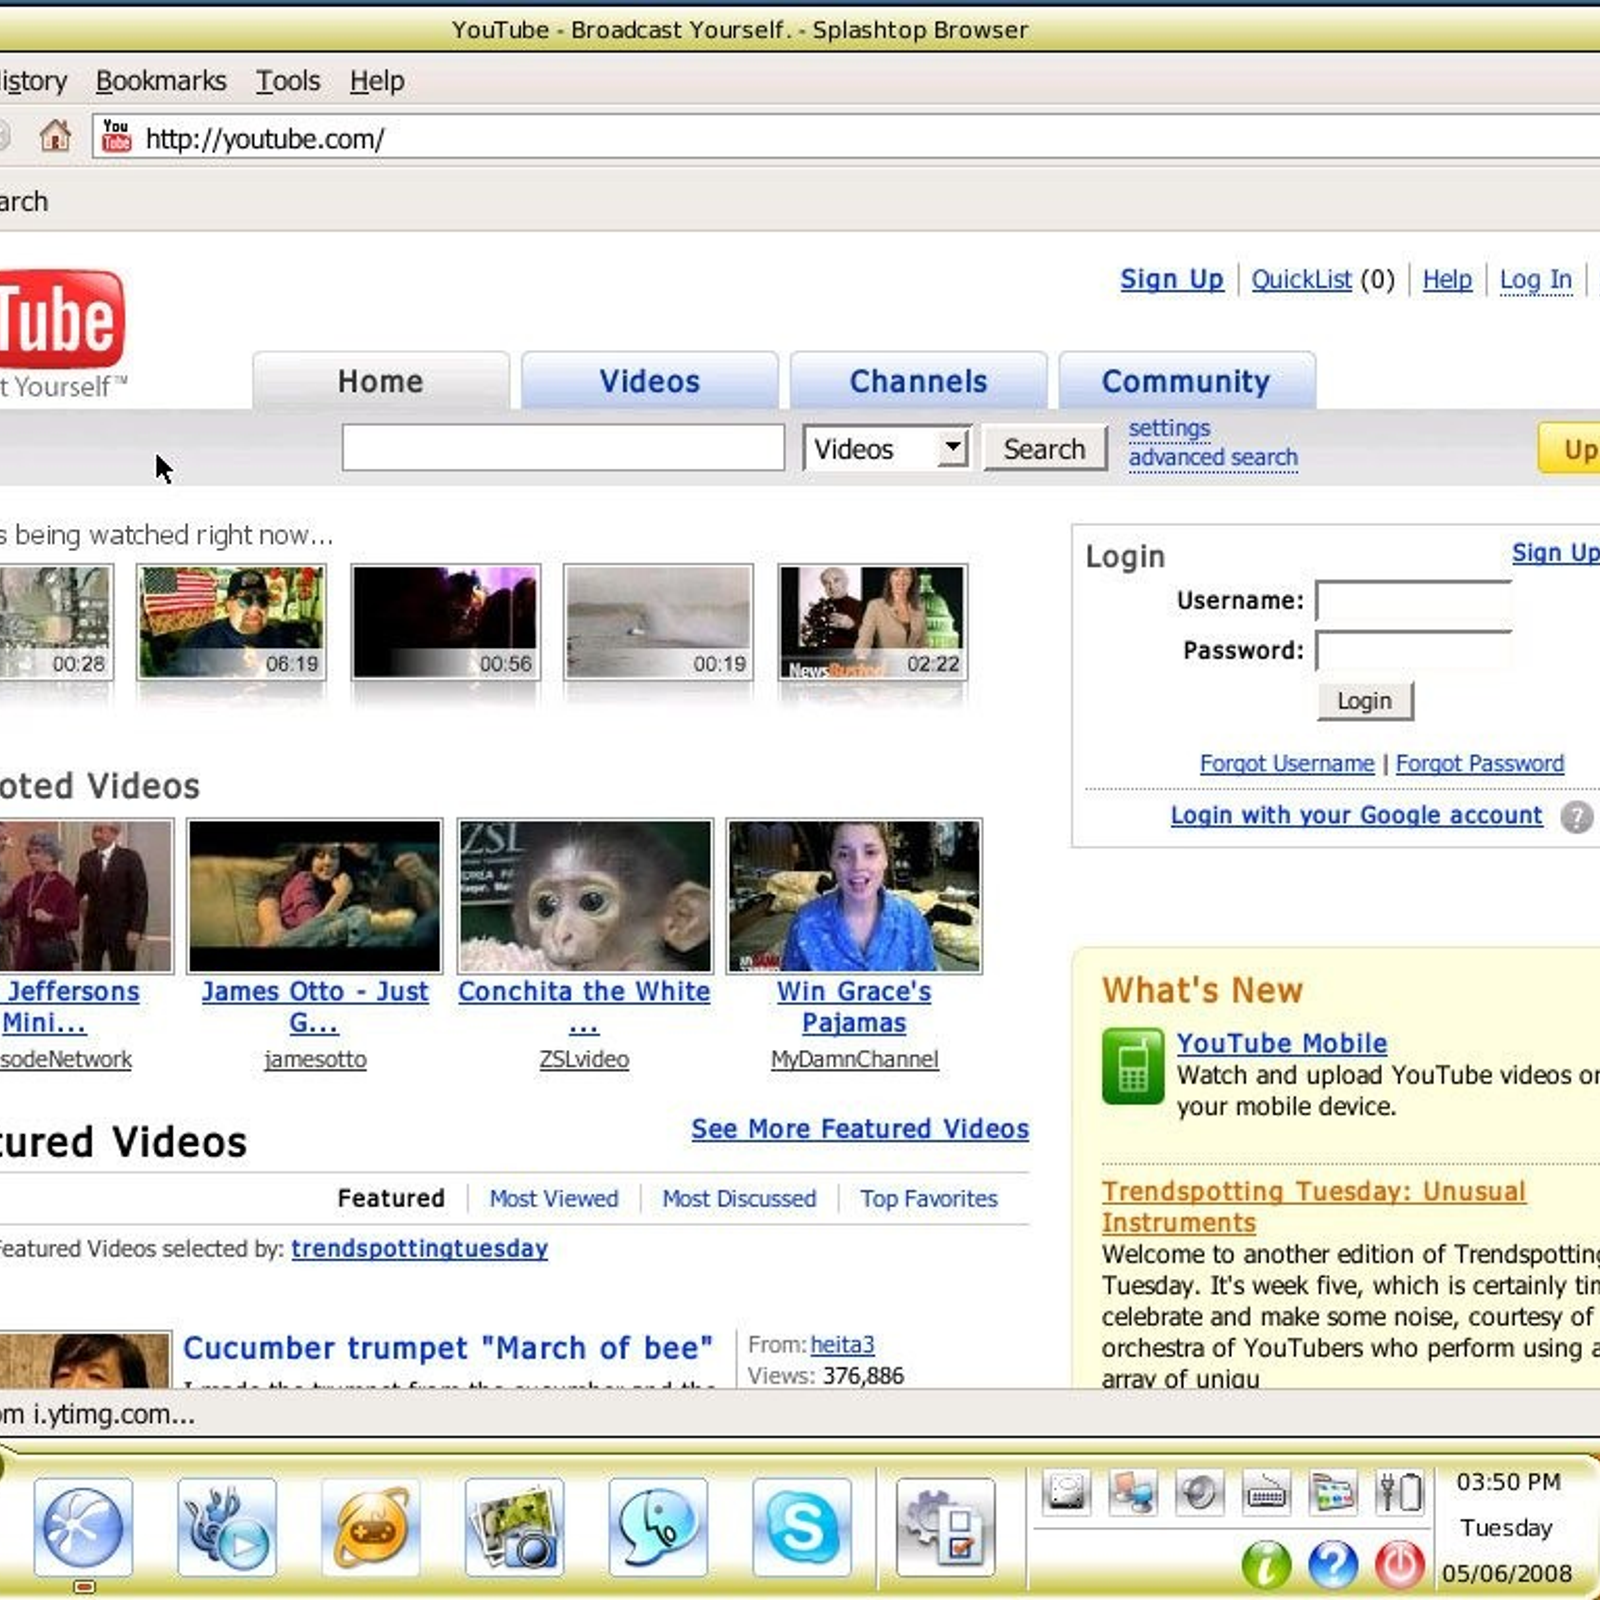Viewport: 1600px width, 1600px height.
Task: Open the photo viewer camera icon
Action: 514,1527
